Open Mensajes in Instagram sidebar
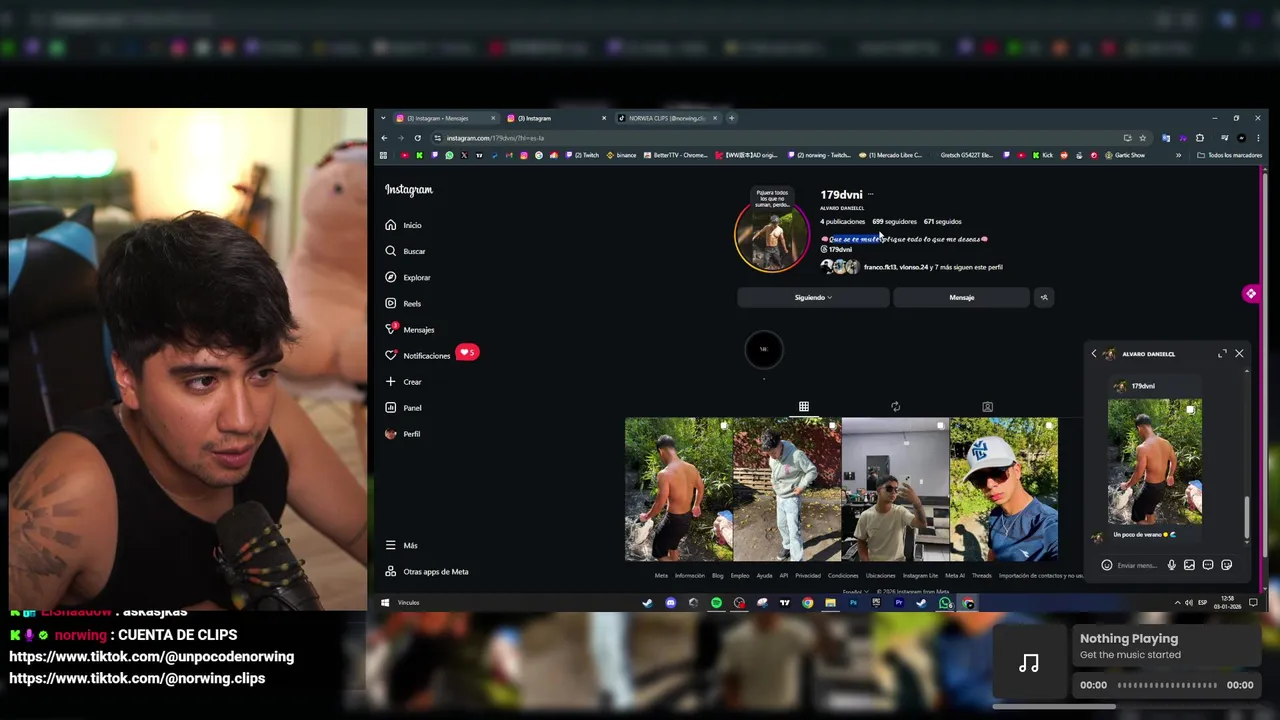This screenshot has height=720, width=1280. [x=410, y=329]
